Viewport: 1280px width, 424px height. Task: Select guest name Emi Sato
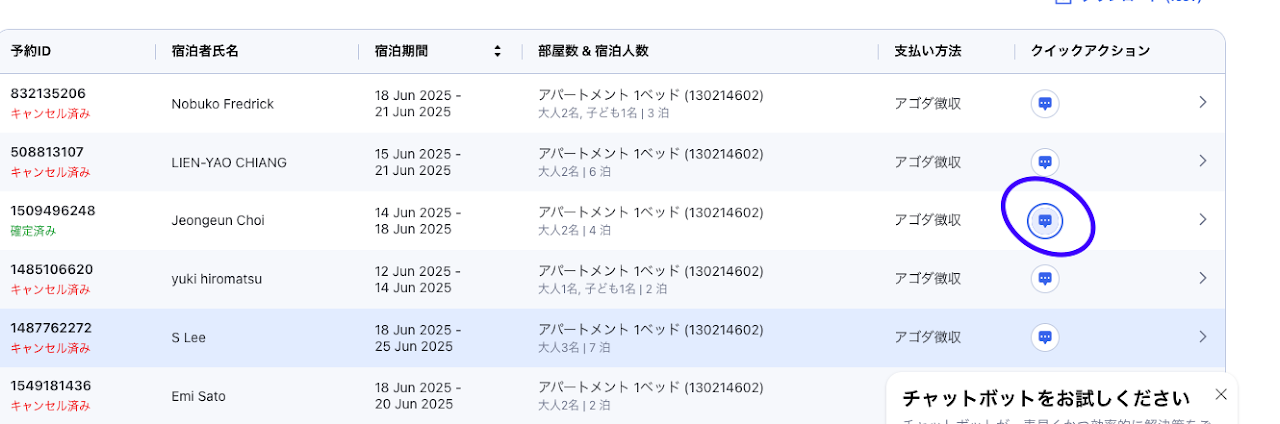click(x=199, y=396)
